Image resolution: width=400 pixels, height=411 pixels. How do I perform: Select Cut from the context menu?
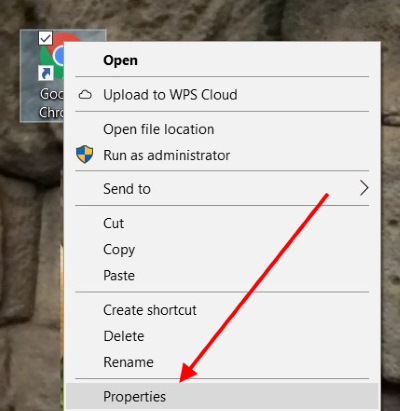(222, 223)
